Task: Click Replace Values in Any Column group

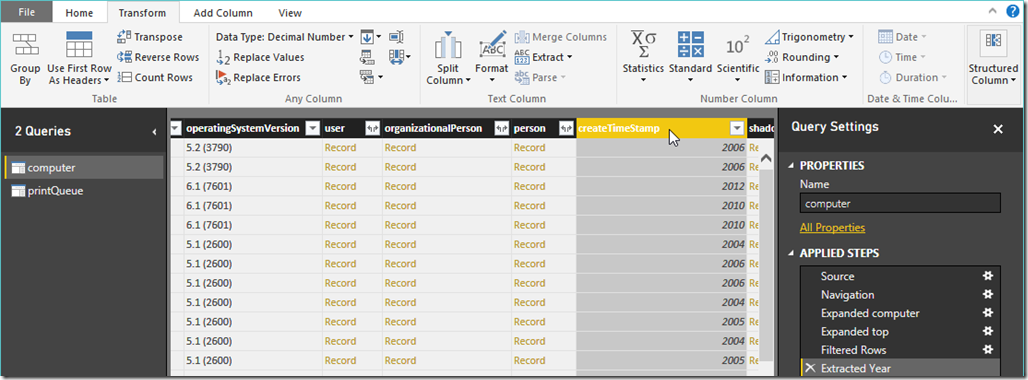Action: coord(260,57)
